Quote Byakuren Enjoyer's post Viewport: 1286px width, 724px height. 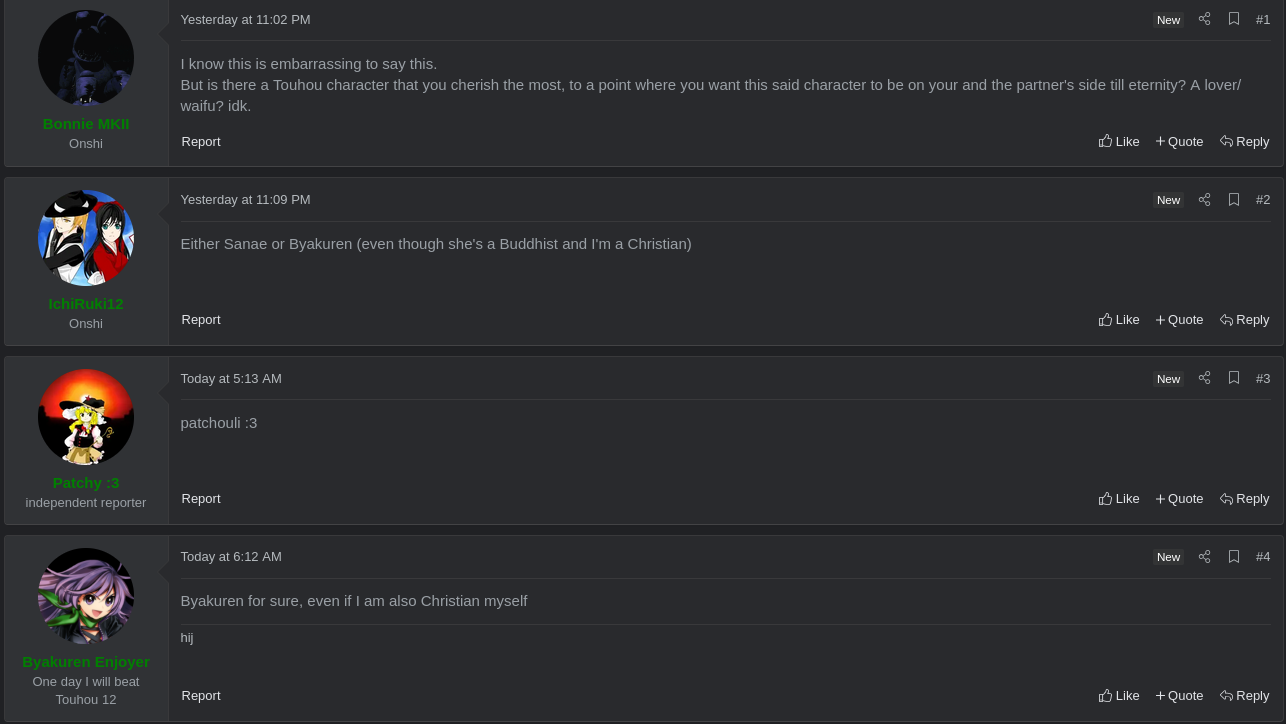tap(1180, 695)
